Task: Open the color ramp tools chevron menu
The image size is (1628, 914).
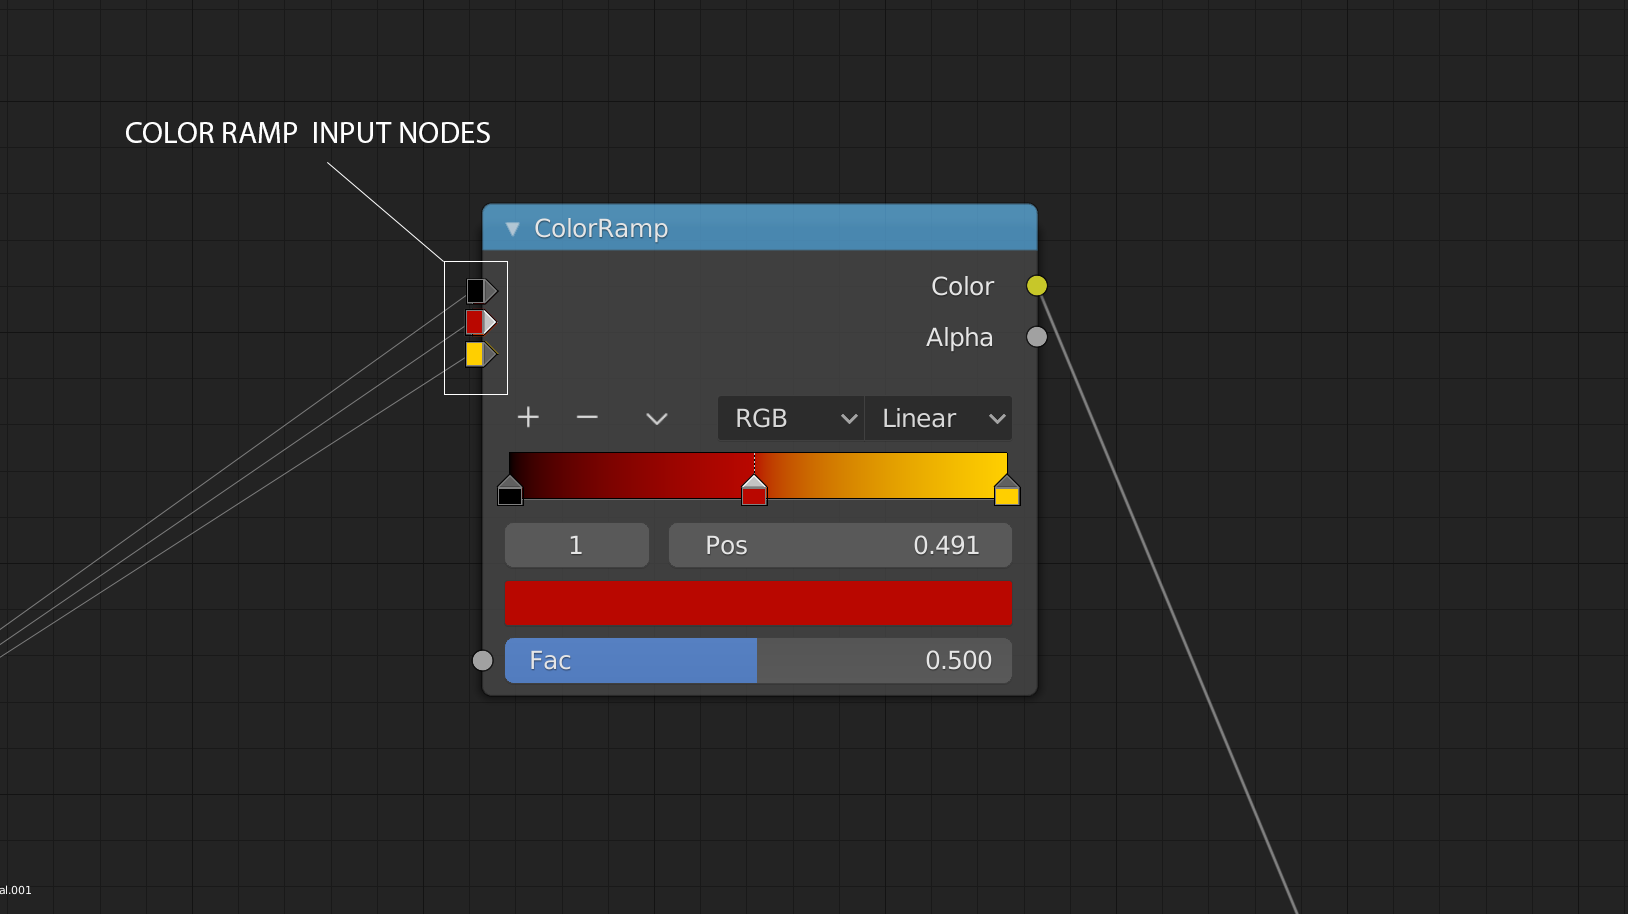Action: tap(656, 418)
